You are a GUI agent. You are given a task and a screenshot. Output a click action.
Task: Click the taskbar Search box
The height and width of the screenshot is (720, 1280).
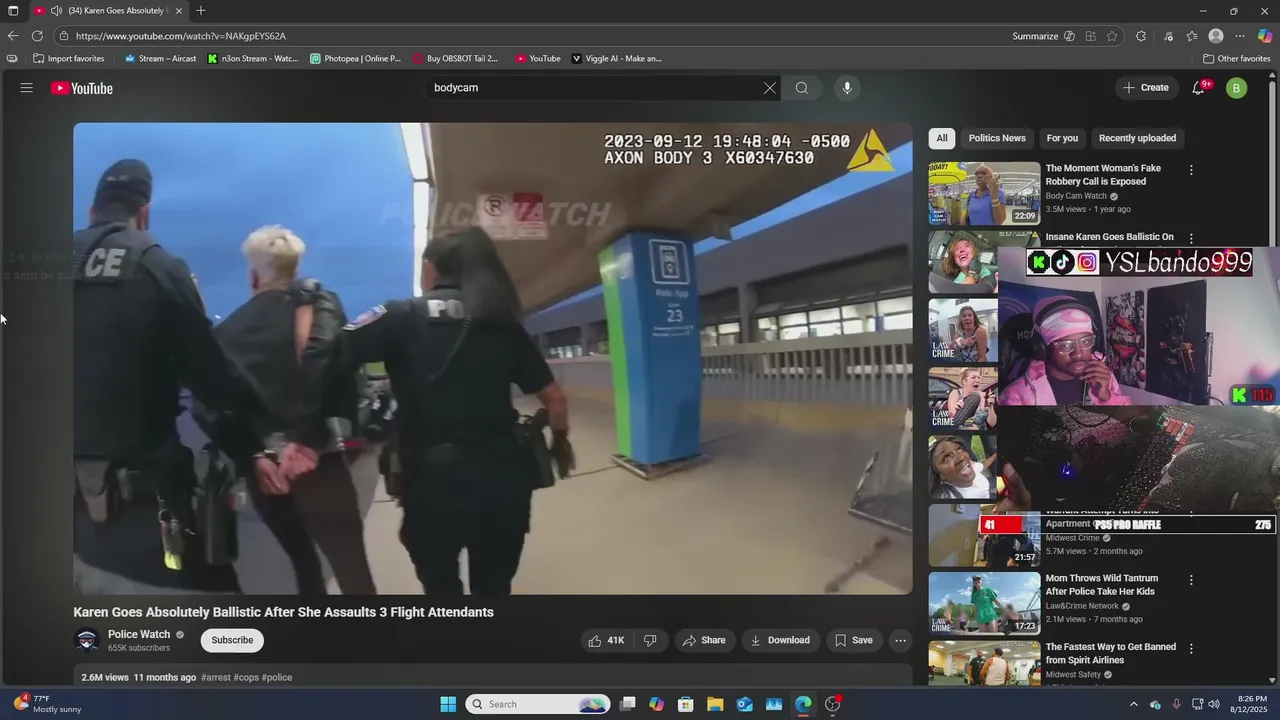pyautogui.click(x=539, y=704)
